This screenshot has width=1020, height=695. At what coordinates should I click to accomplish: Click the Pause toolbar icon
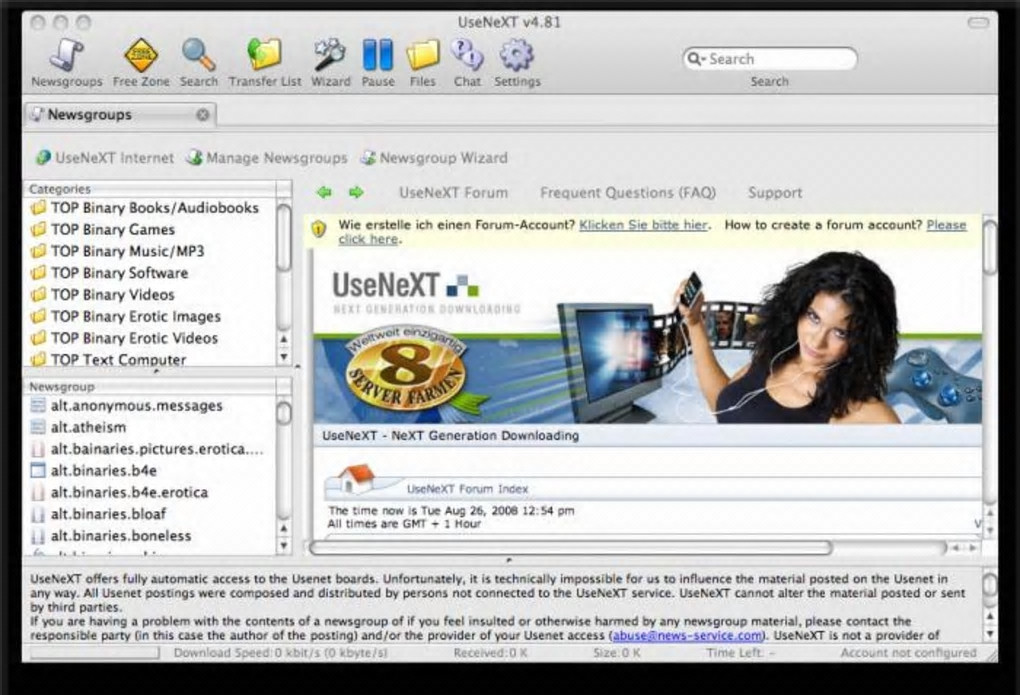pos(378,55)
